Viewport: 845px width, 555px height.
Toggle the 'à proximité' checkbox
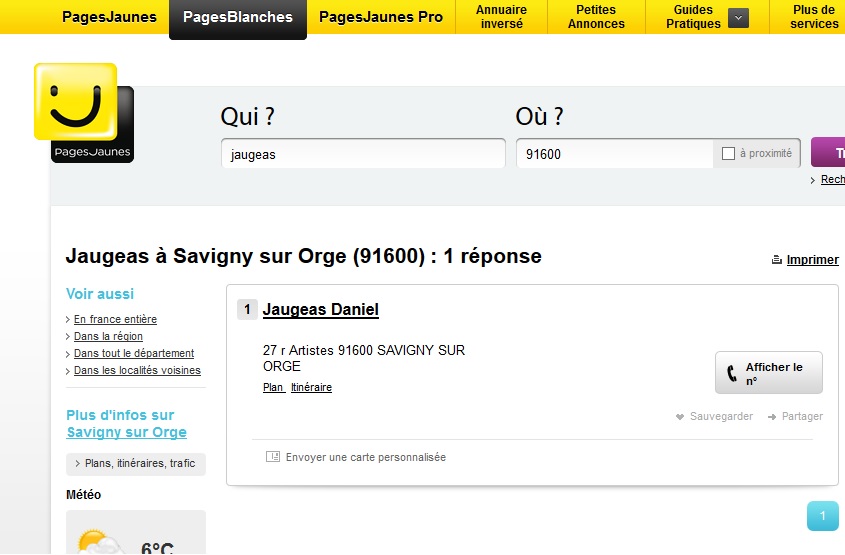click(728, 154)
